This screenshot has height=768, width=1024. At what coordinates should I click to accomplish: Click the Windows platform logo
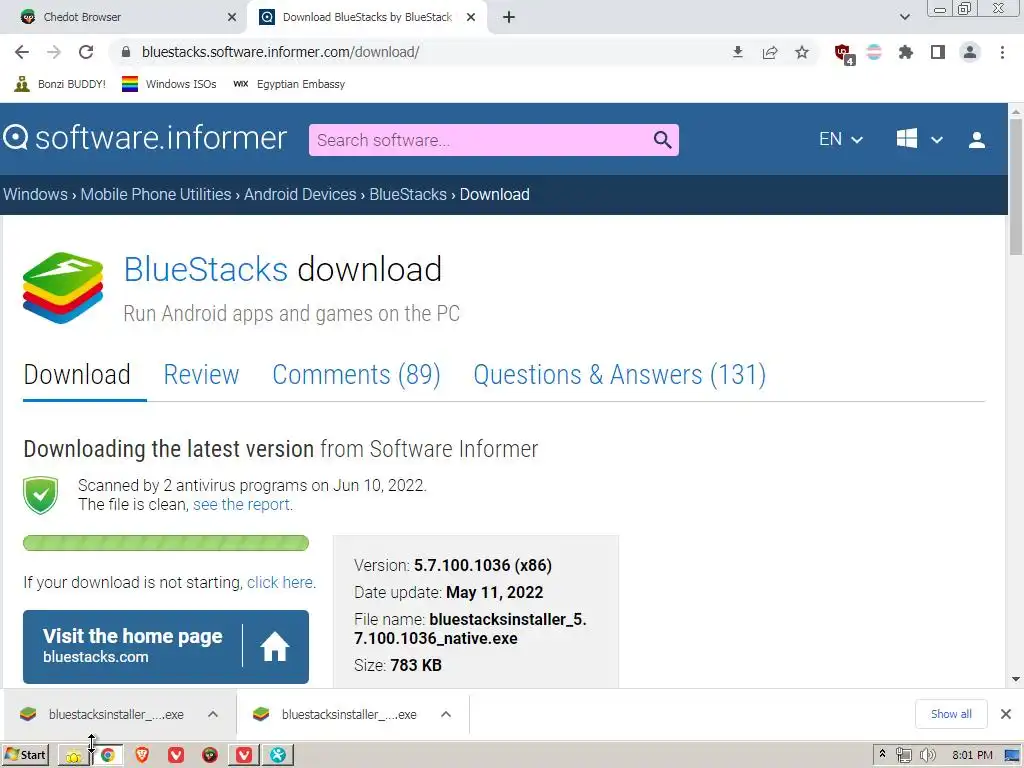coord(906,138)
